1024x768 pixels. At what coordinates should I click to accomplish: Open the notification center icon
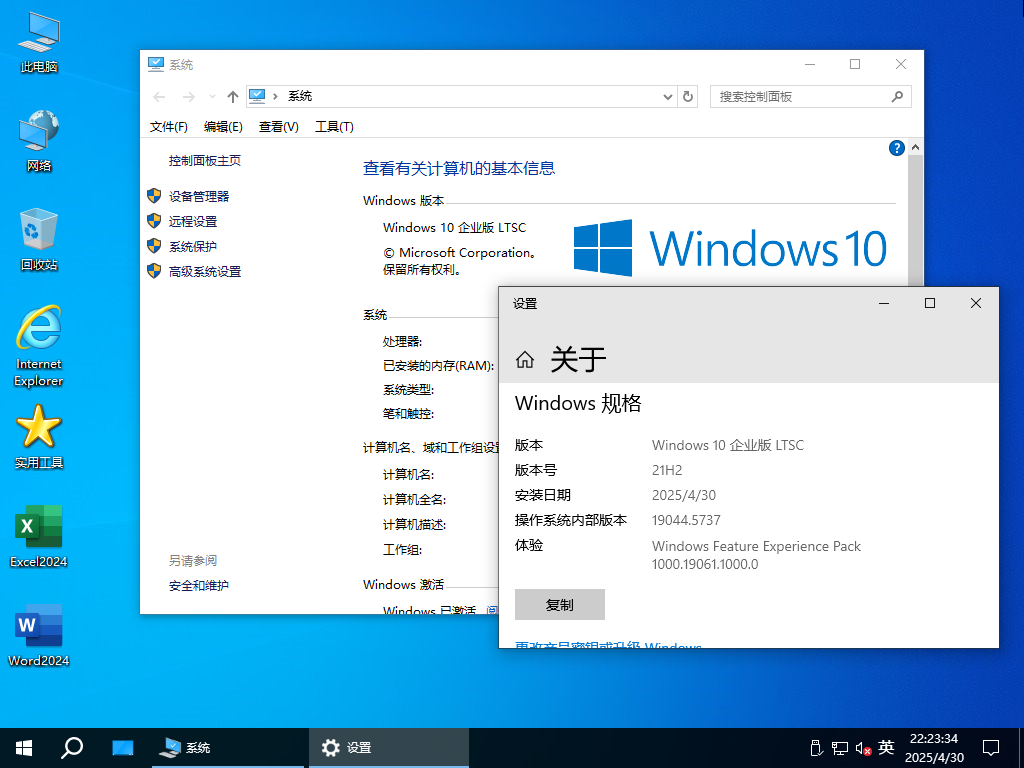pyautogui.click(x=991, y=748)
